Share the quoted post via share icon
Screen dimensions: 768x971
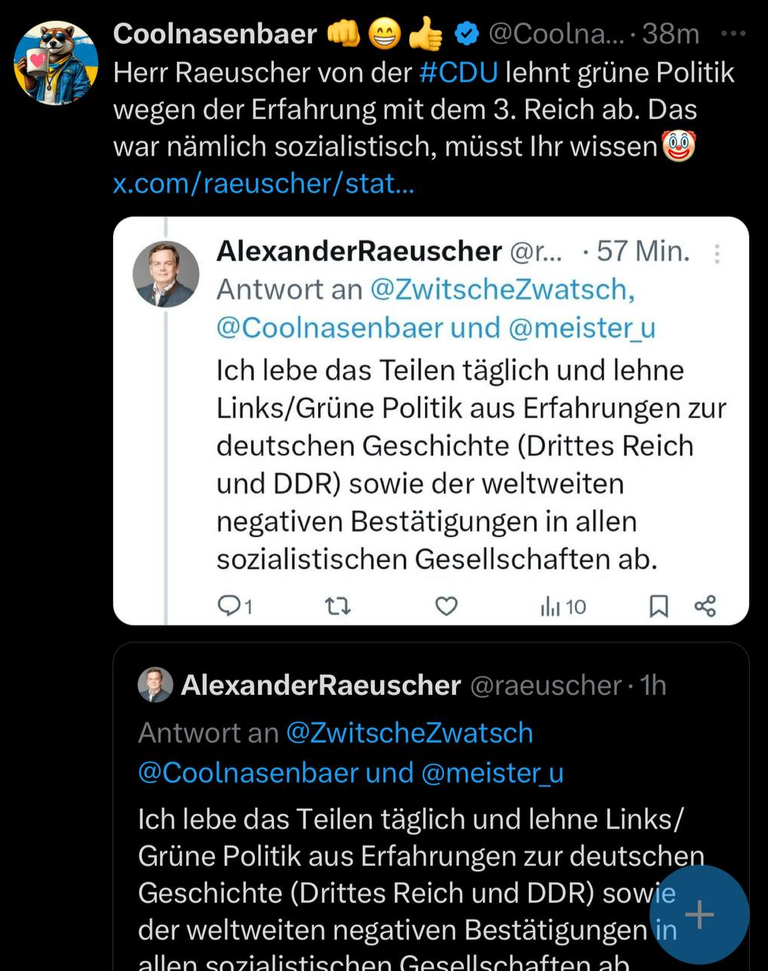tap(705, 606)
